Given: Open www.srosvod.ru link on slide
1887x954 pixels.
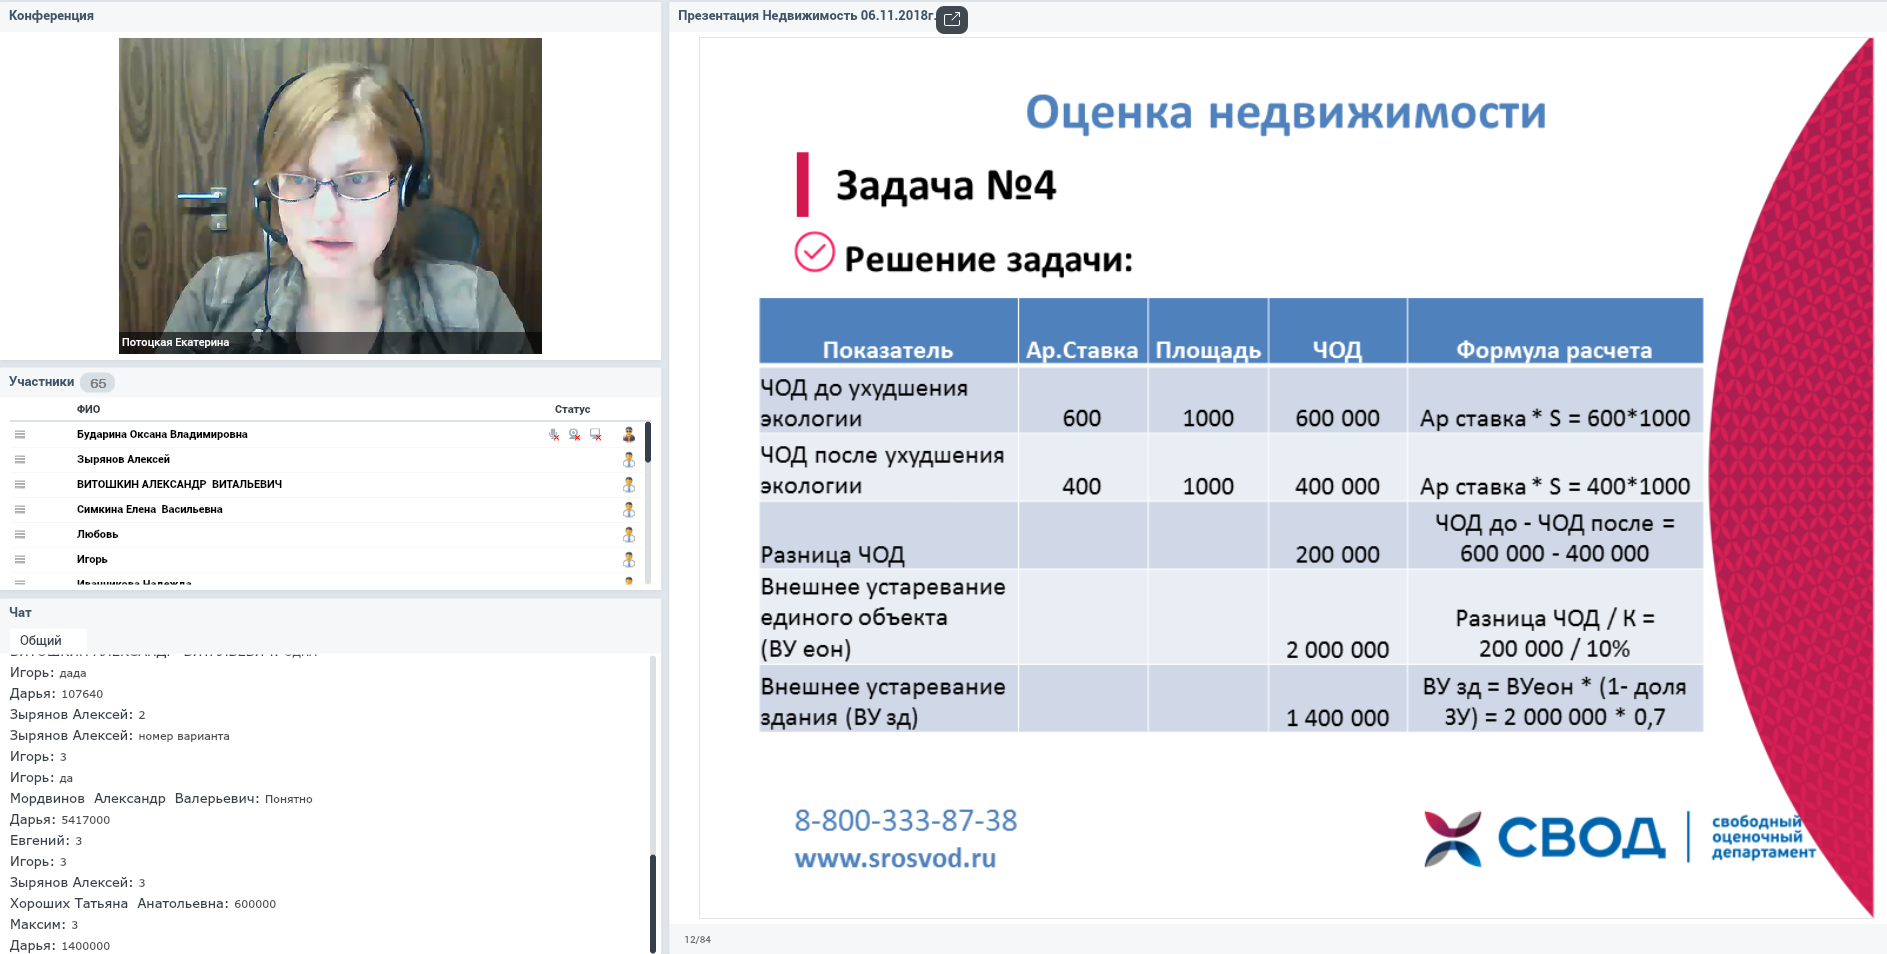Looking at the screenshot, I should (895, 858).
